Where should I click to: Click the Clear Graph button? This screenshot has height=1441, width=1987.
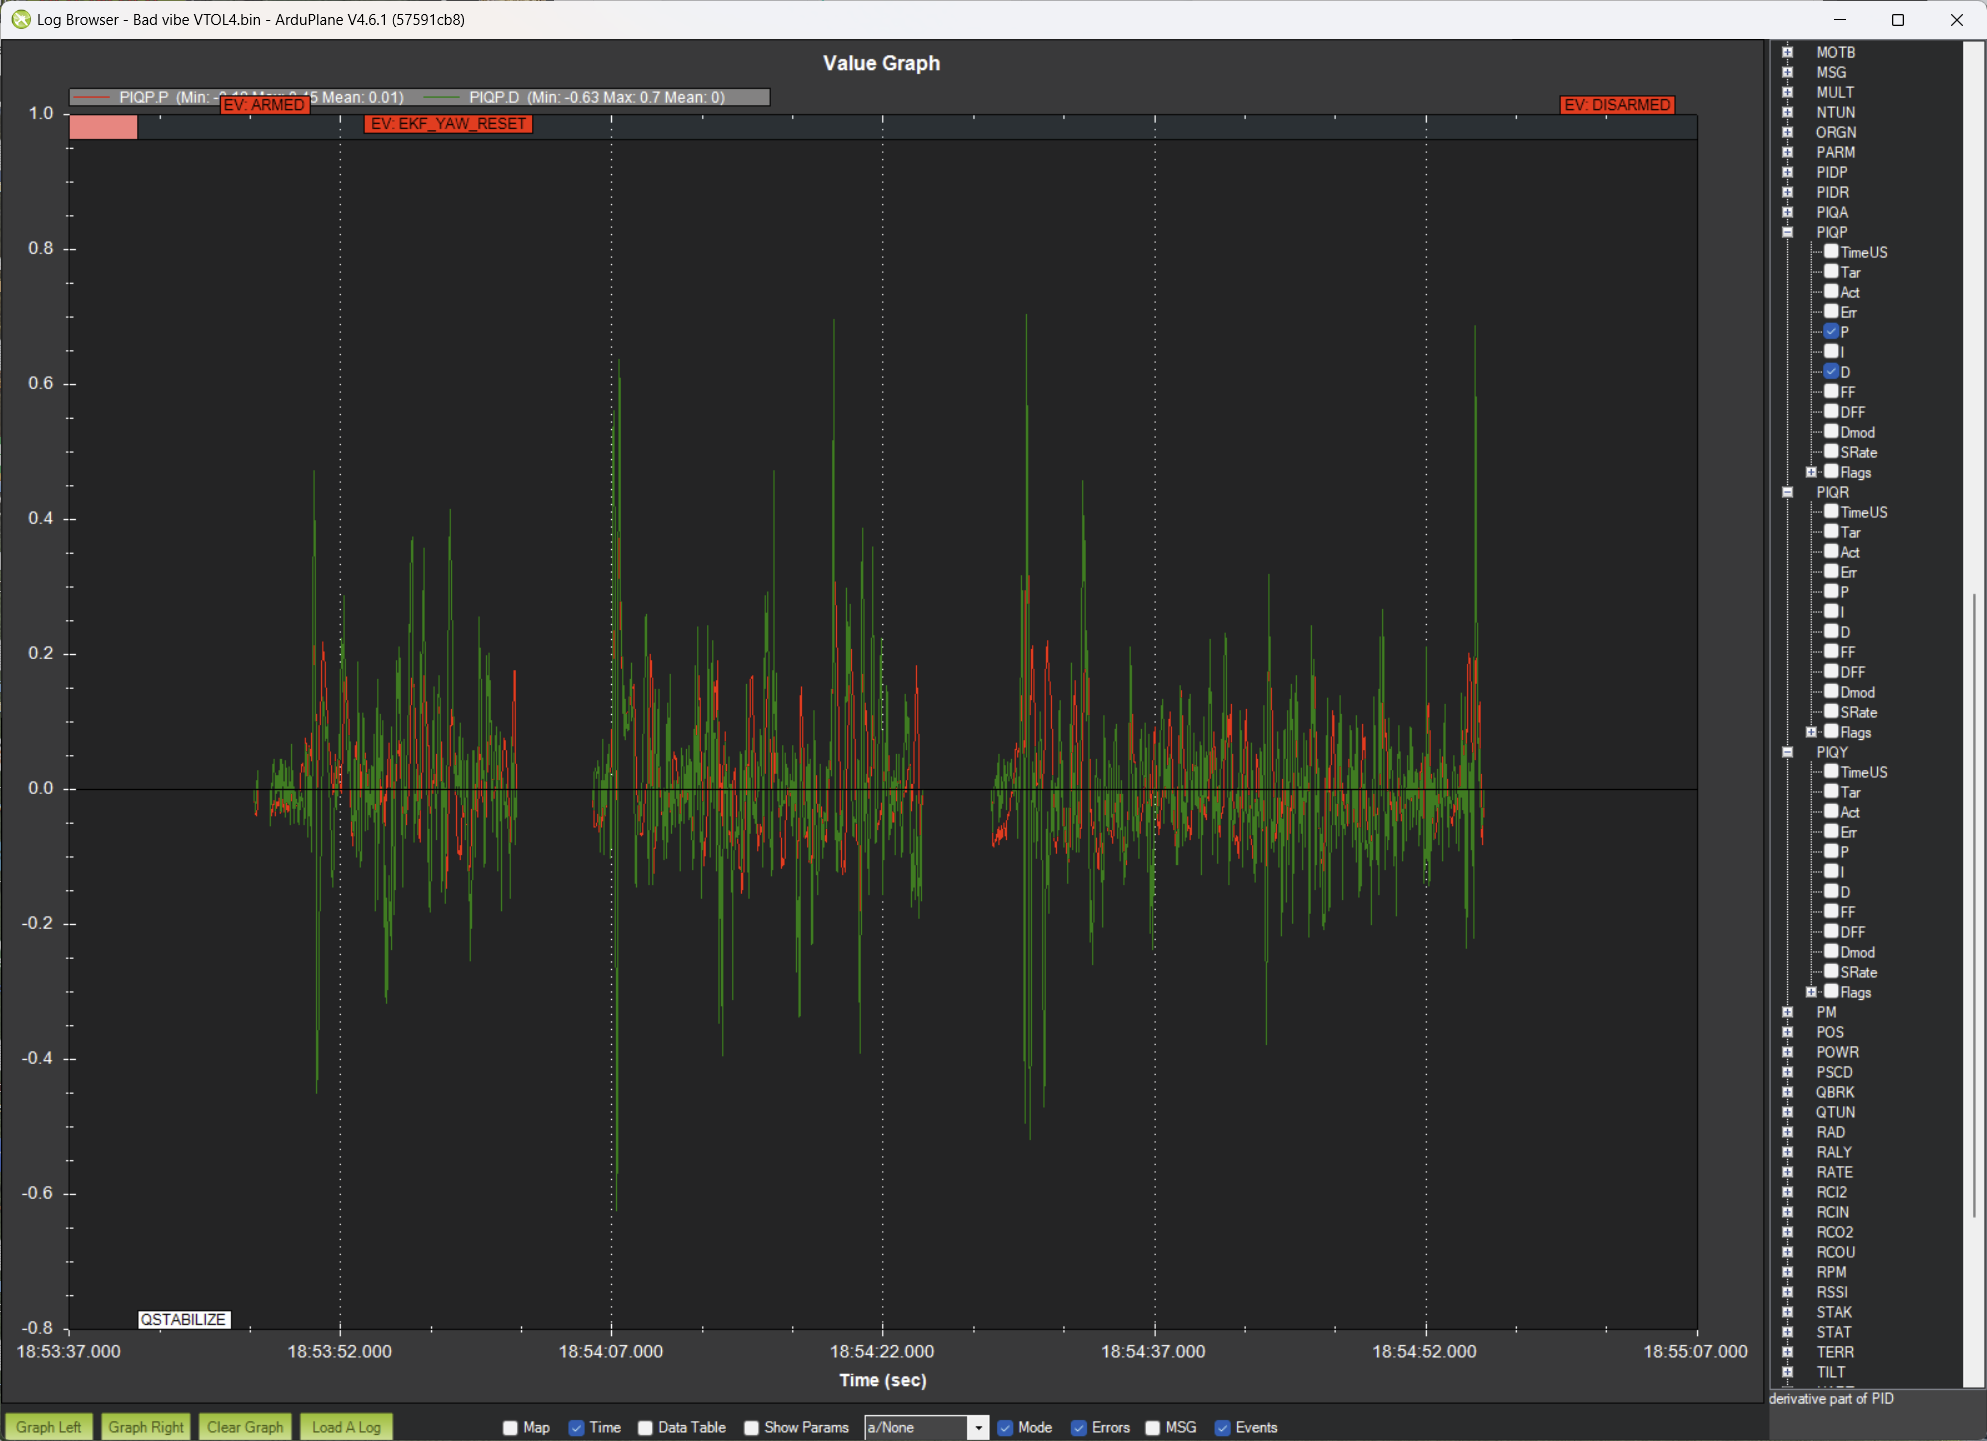[245, 1427]
